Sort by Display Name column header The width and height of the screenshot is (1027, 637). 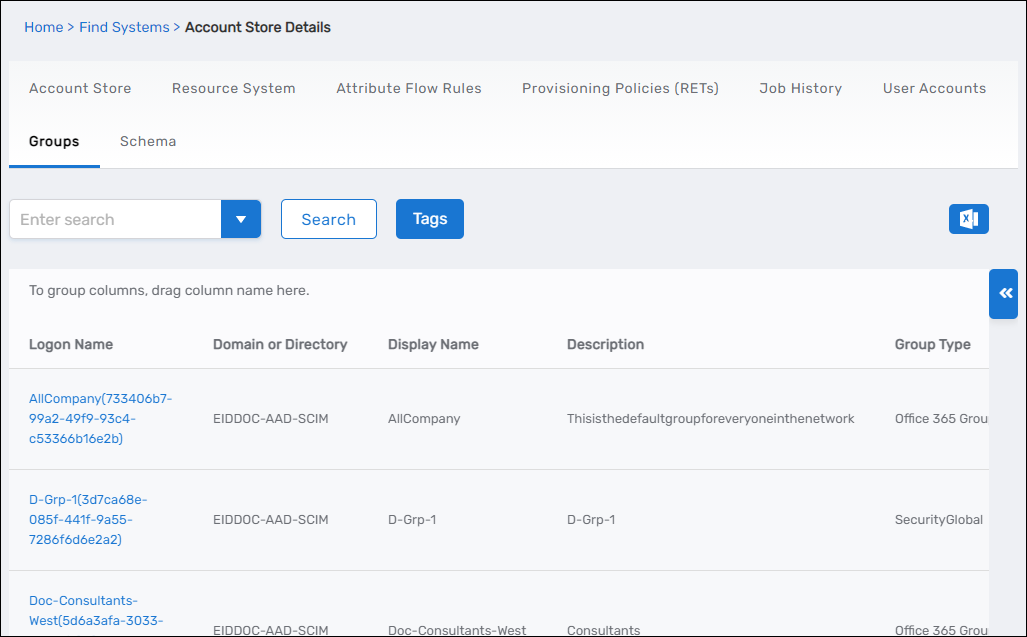tap(433, 344)
